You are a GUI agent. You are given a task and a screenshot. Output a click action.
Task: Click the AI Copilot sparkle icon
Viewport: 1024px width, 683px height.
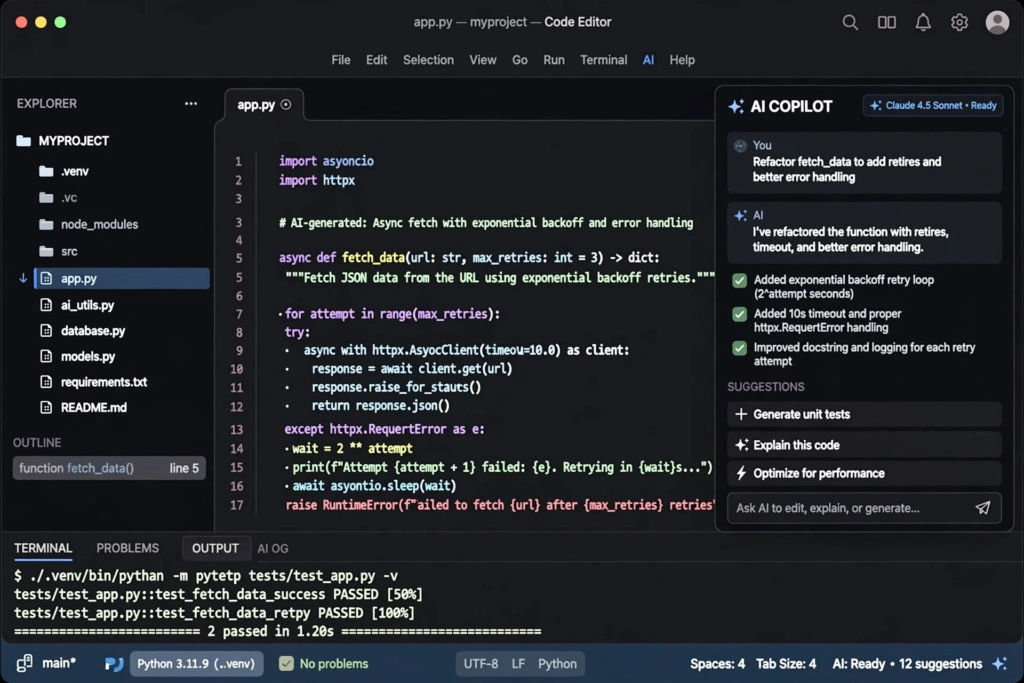(736, 106)
